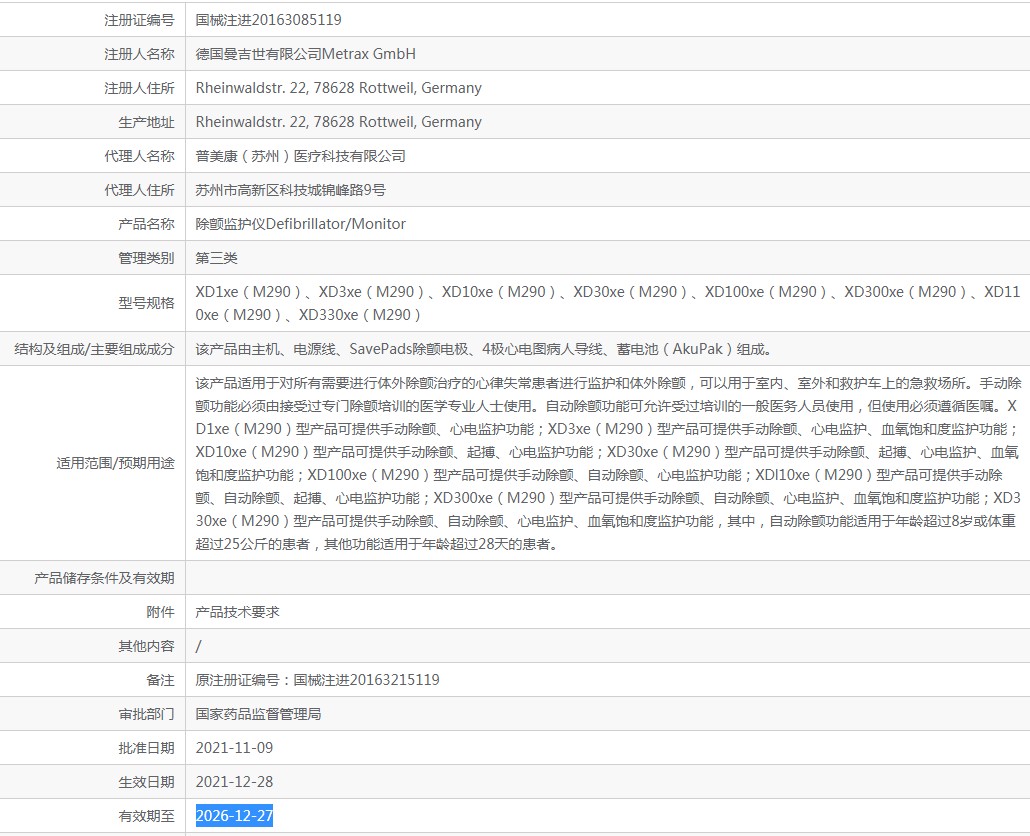Click agent address 苏州市高新区科技城锦峰路9号
The width and height of the screenshot is (1030, 836).
point(290,190)
